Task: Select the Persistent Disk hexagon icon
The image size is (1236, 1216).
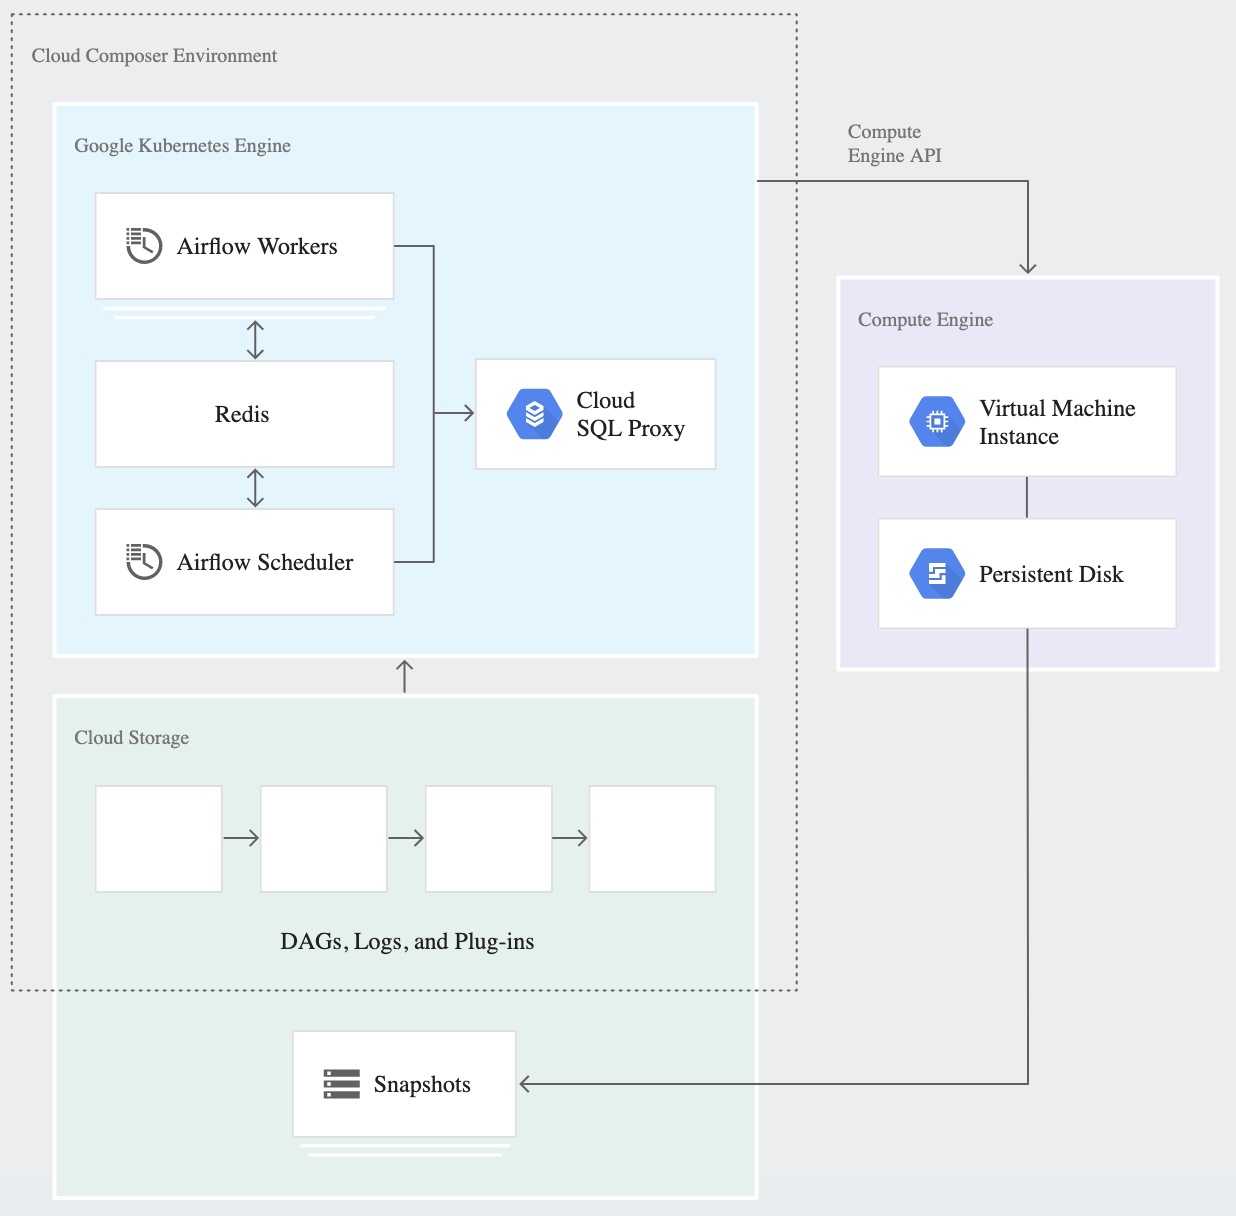Action: point(935,573)
